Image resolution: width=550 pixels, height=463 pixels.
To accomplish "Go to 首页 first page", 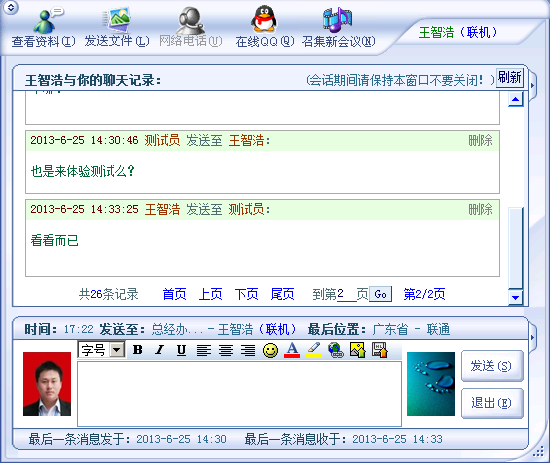I will (x=174, y=294).
